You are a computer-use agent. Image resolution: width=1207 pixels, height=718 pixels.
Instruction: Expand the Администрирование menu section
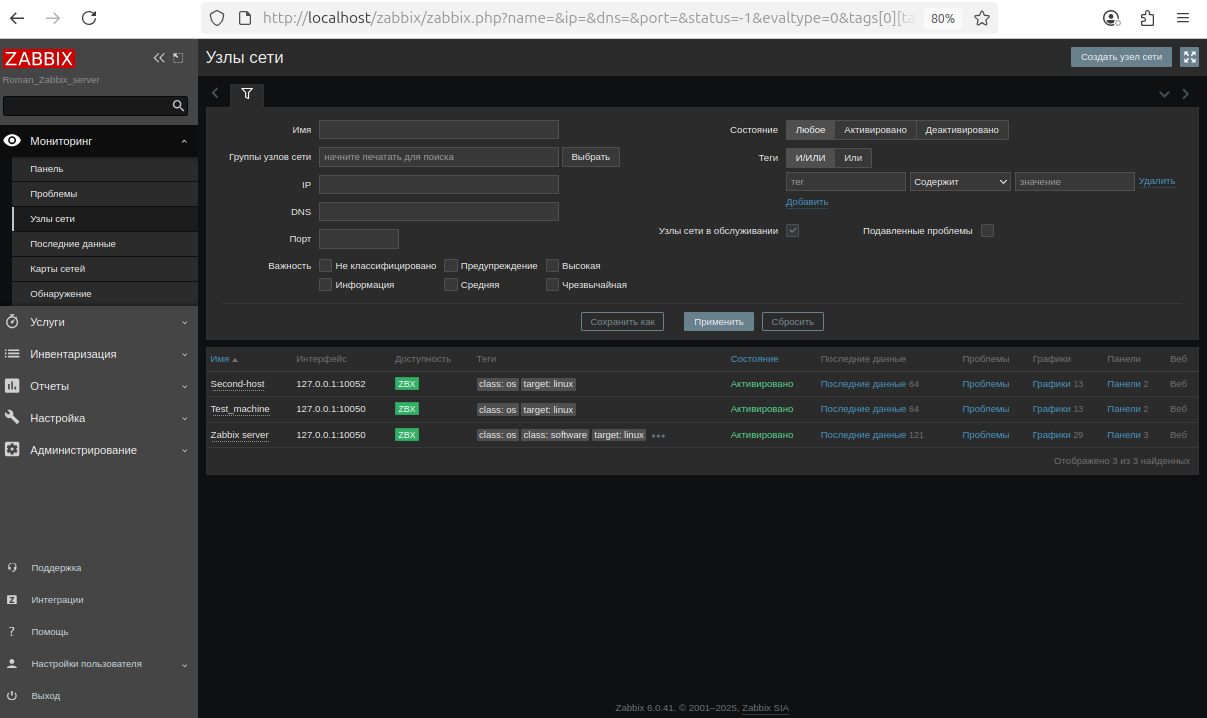pos(184,450)
